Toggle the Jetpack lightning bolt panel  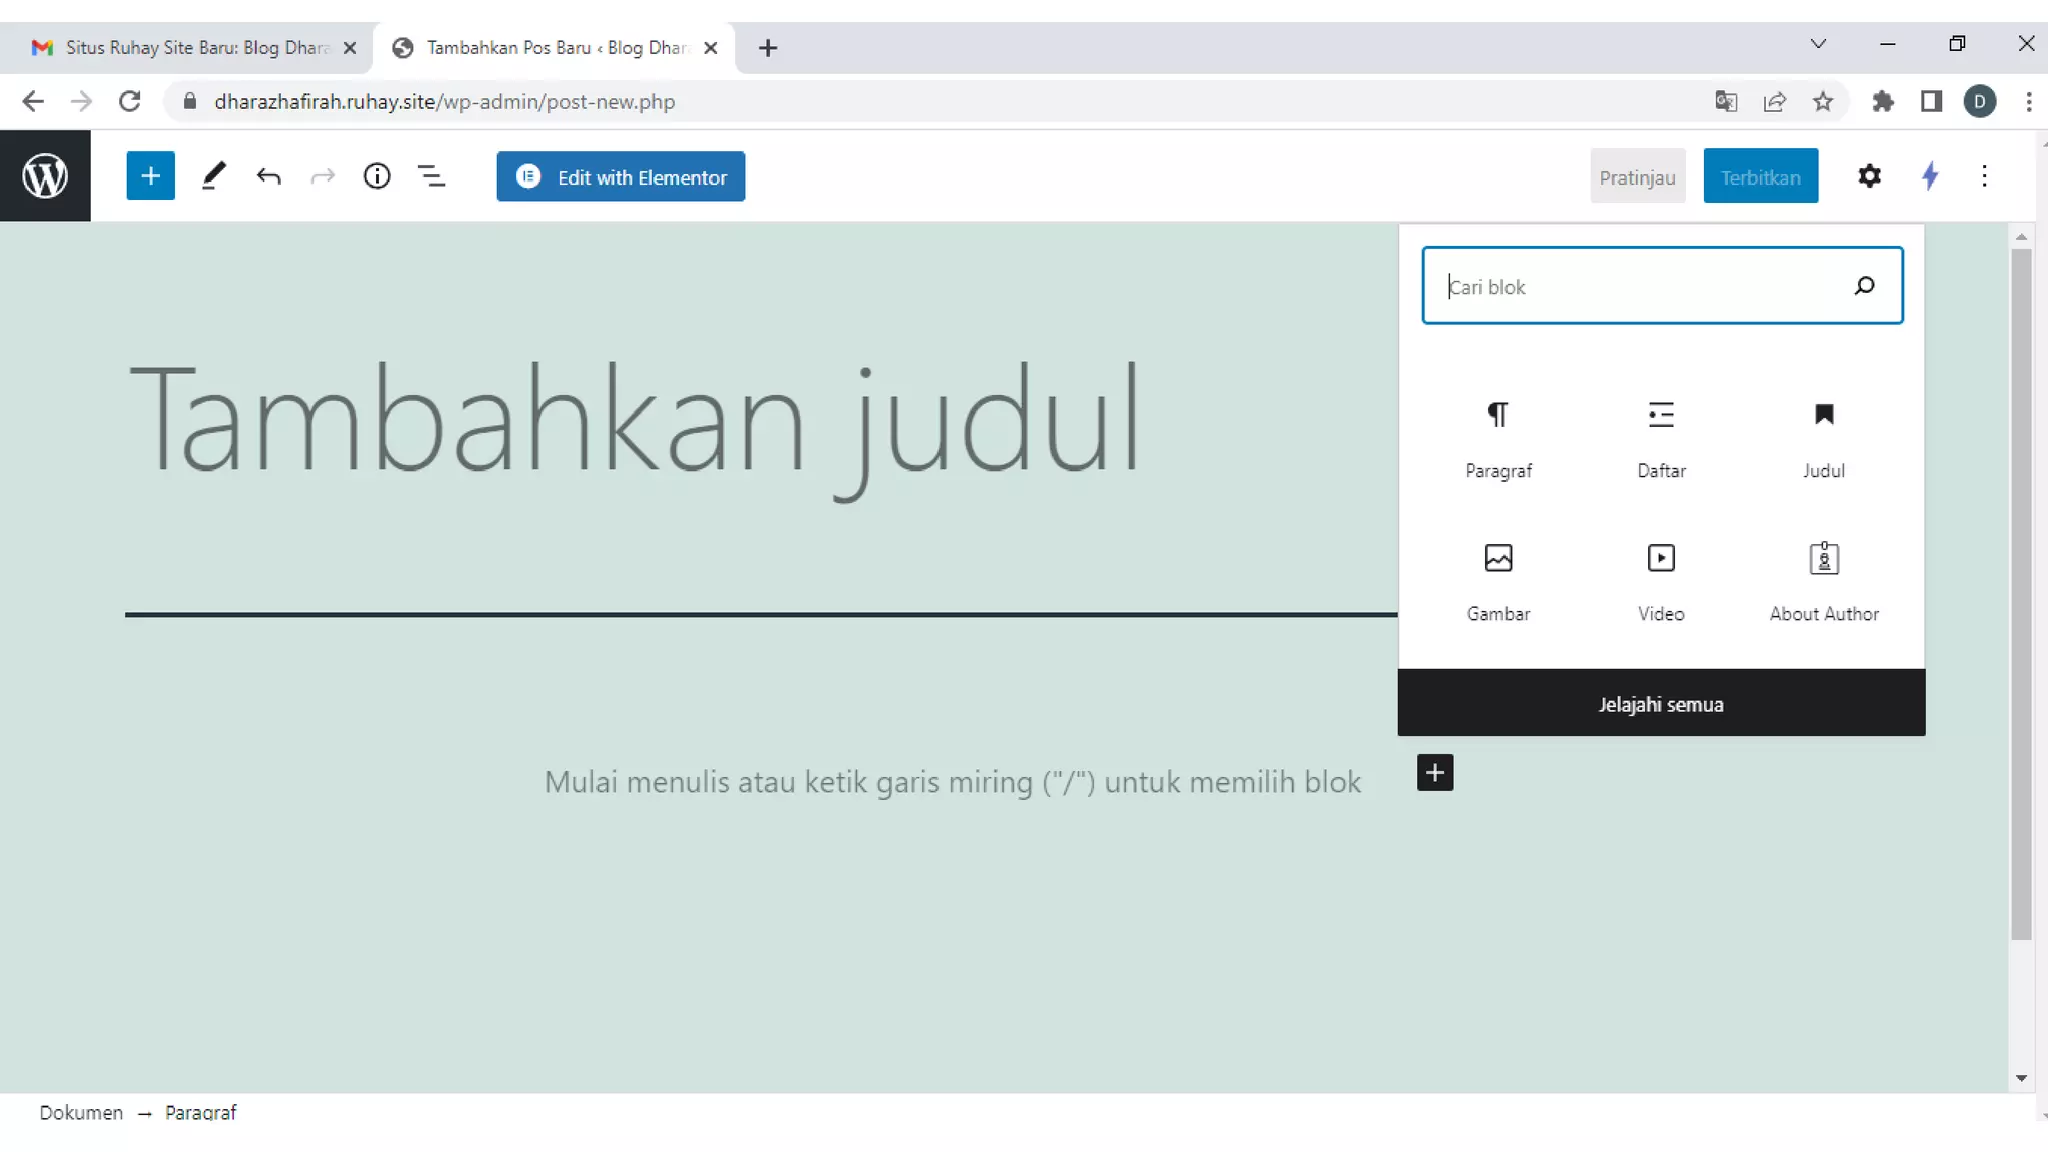(x=1930, y=177)
